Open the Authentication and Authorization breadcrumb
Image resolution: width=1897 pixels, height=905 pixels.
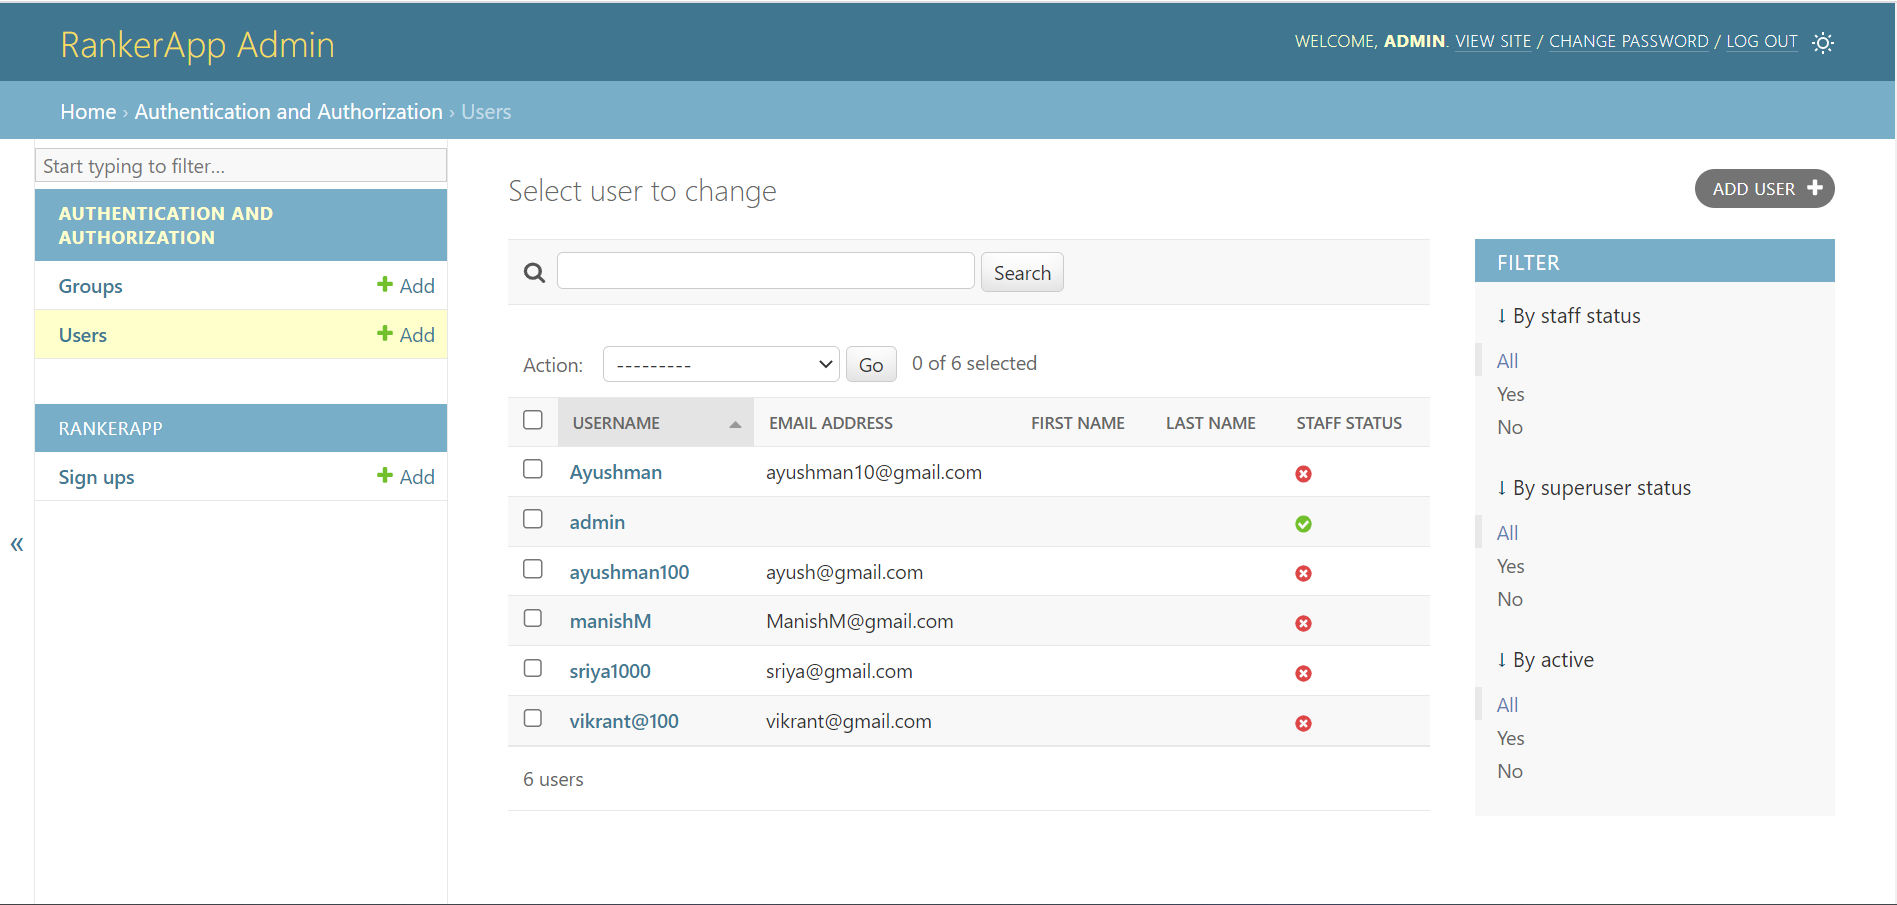288,111
